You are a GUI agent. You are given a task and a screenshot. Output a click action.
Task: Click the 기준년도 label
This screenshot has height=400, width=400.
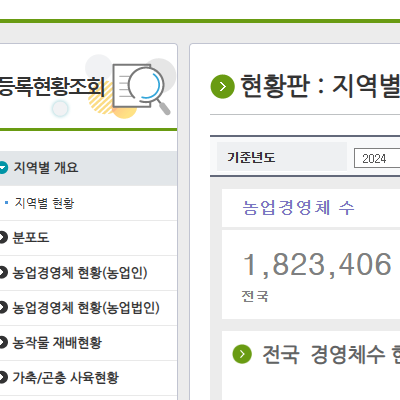pos(251,157)
